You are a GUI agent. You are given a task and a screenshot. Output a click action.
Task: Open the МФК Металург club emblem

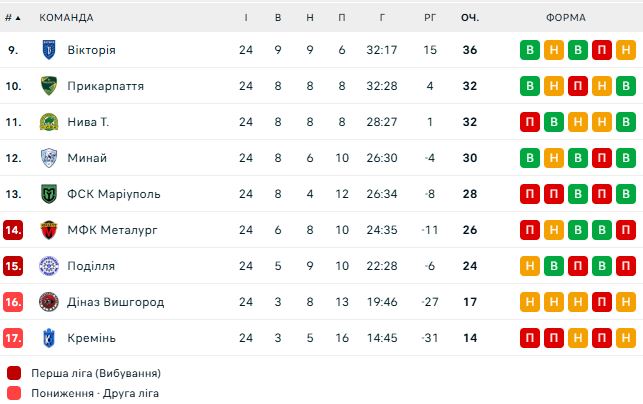tap(49, 230)
